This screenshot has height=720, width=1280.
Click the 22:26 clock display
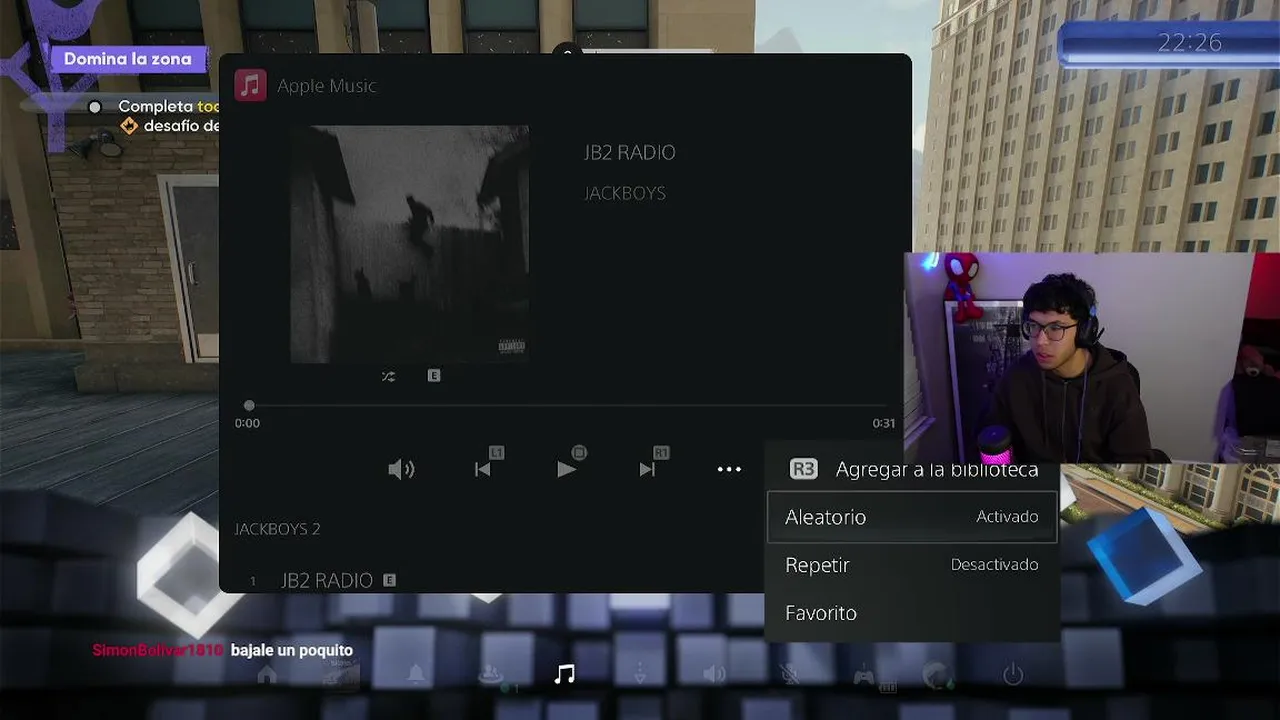pyautogui.click(x=1190, y=43)
